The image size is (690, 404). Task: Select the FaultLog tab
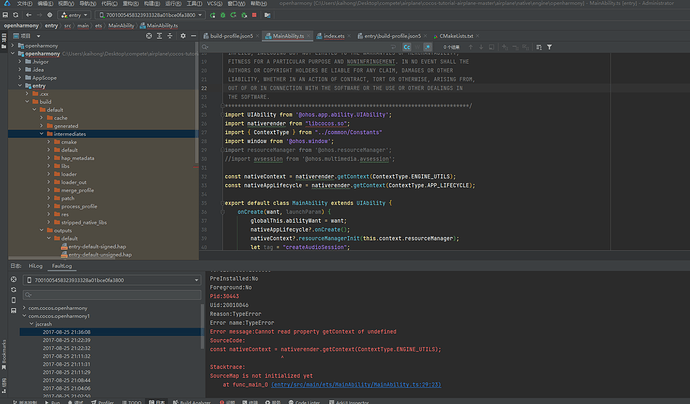coord(61,268)
